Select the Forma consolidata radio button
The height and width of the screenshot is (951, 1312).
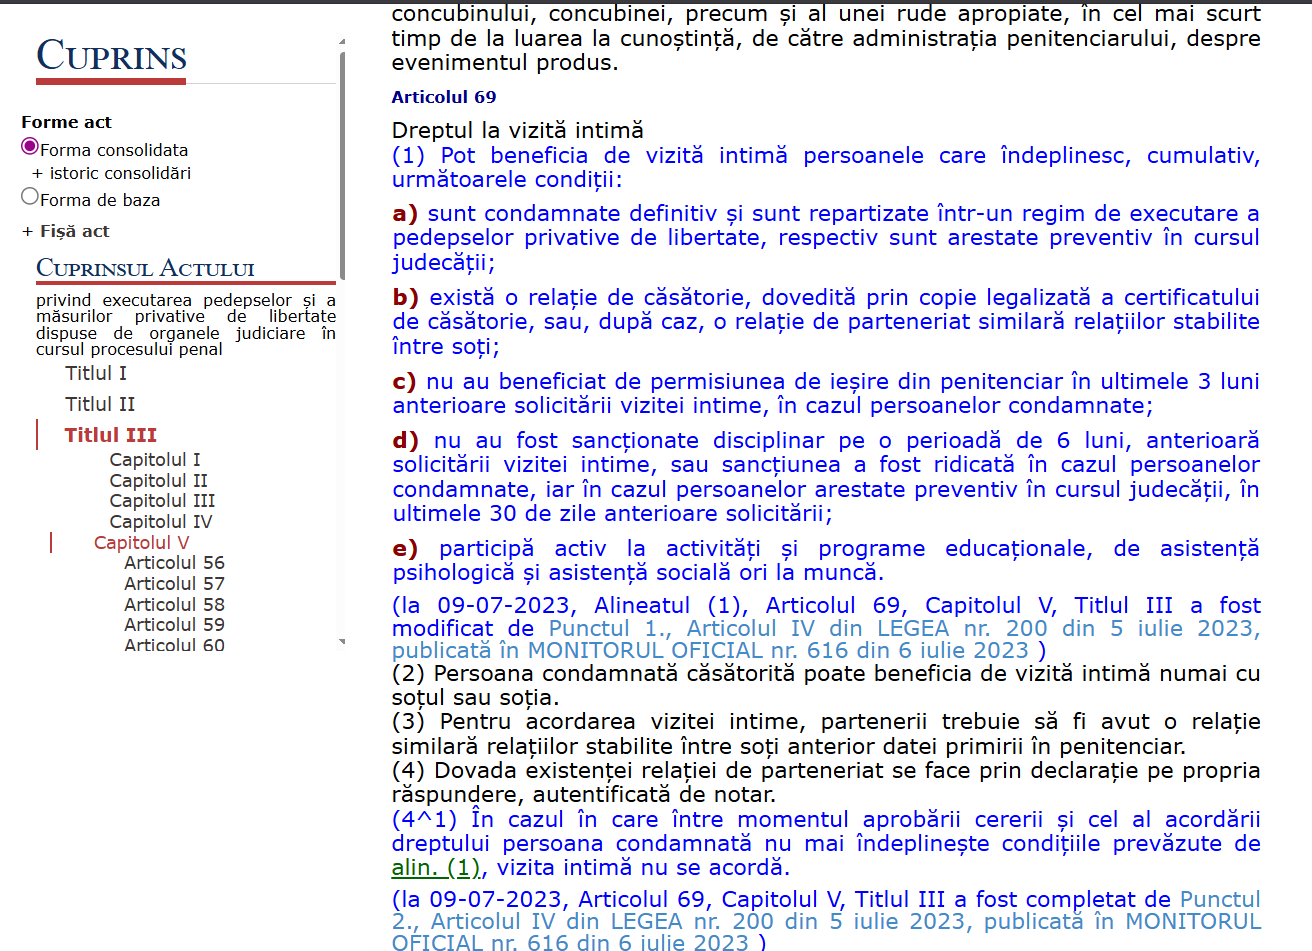pyautogui.click(x=30, y=147)
